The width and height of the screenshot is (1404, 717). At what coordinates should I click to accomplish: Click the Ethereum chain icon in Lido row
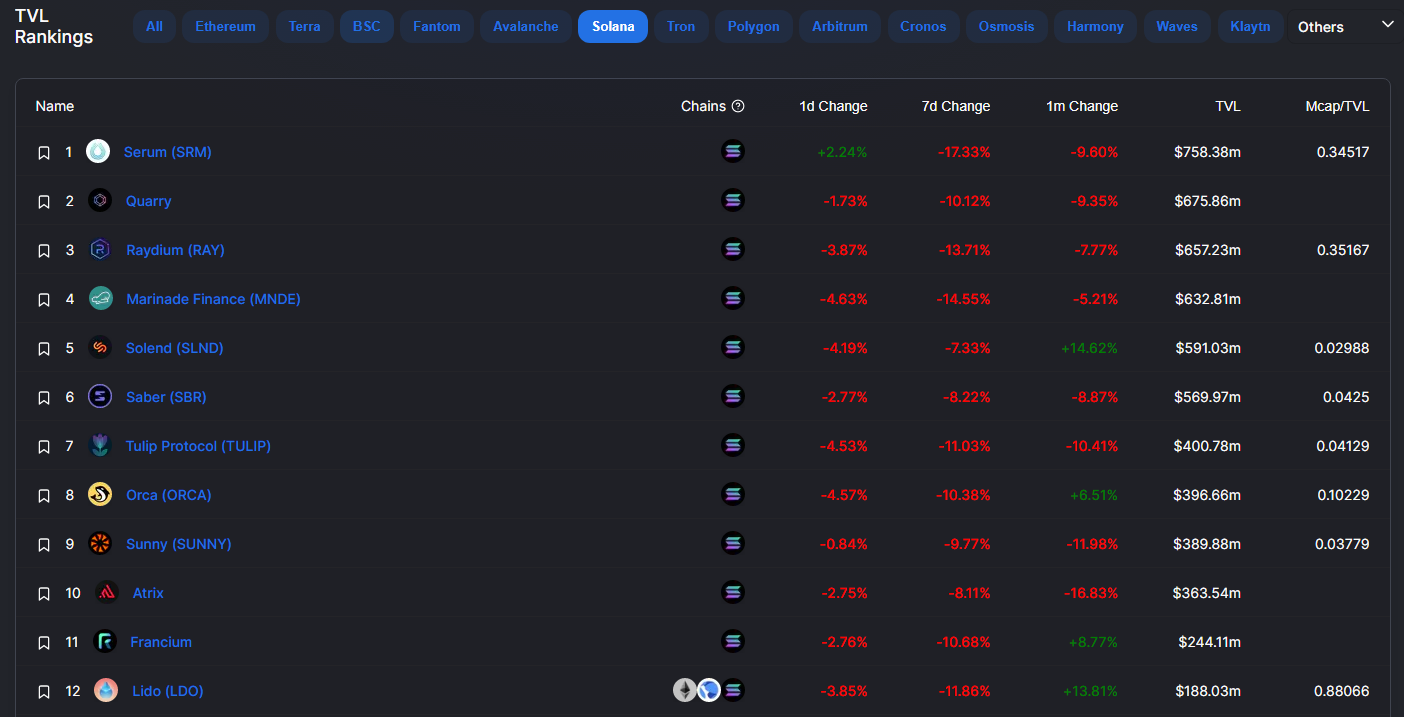click(684, 690)
